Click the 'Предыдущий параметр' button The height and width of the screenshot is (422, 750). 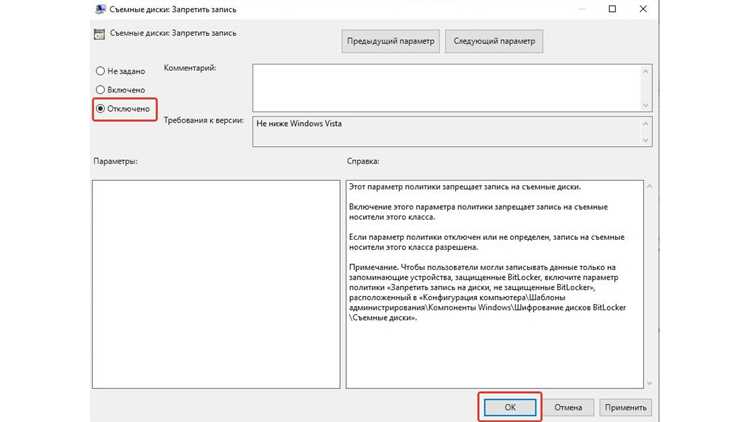click(390, 41)
